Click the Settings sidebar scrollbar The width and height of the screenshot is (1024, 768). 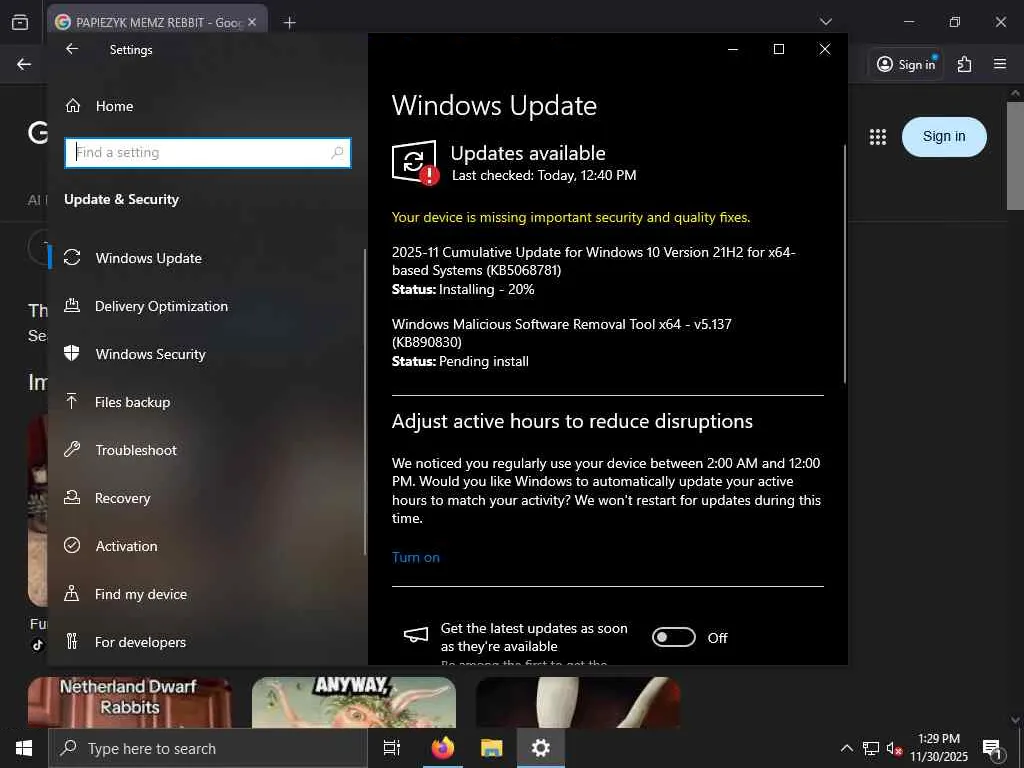(365, 402)
